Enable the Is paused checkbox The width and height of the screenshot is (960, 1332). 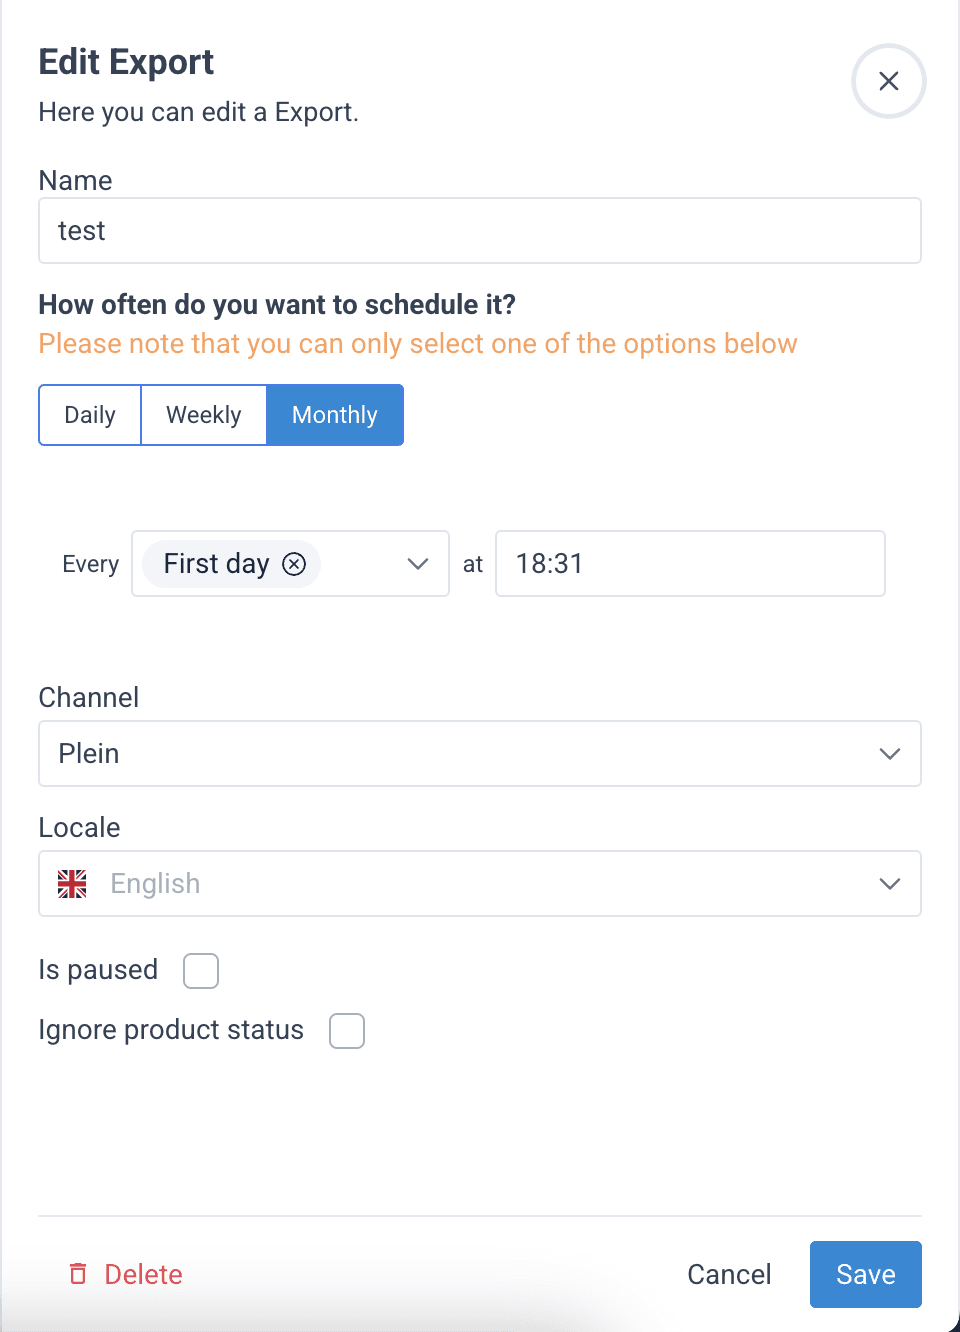click(201, 971)
